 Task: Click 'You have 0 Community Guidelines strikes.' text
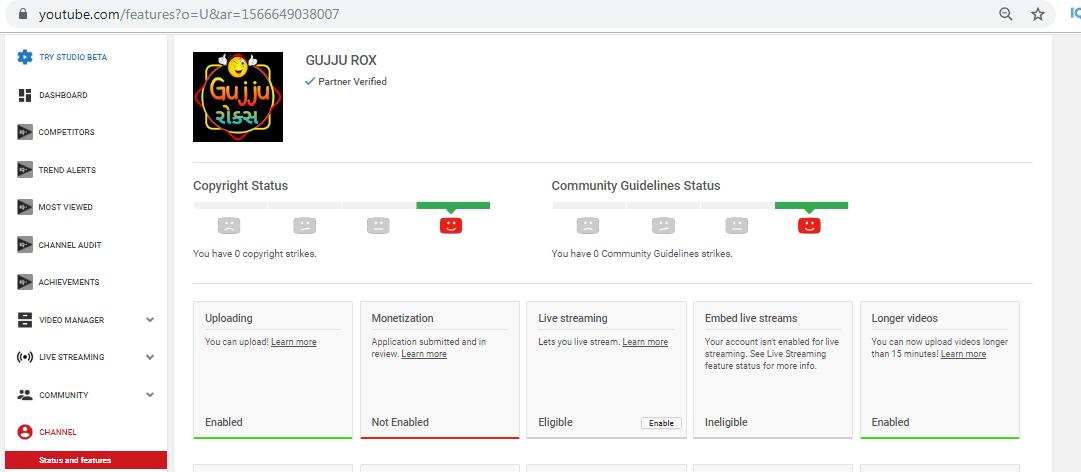[x=642, y=254]
